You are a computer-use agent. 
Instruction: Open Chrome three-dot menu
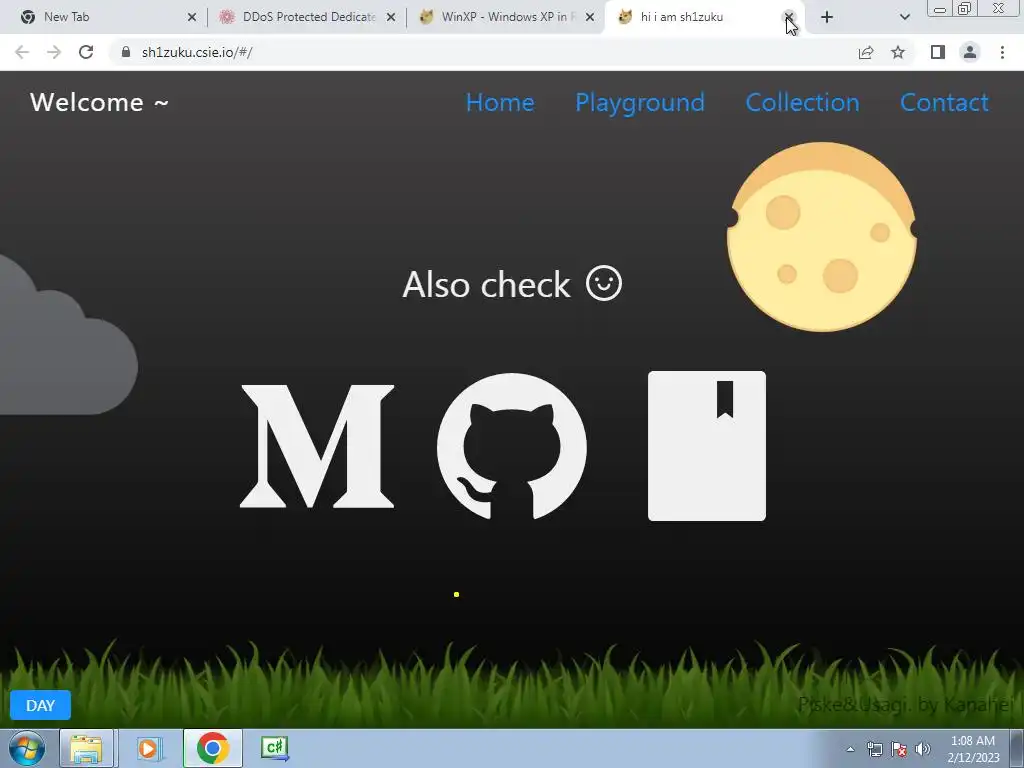click(x=1002, y=52)
